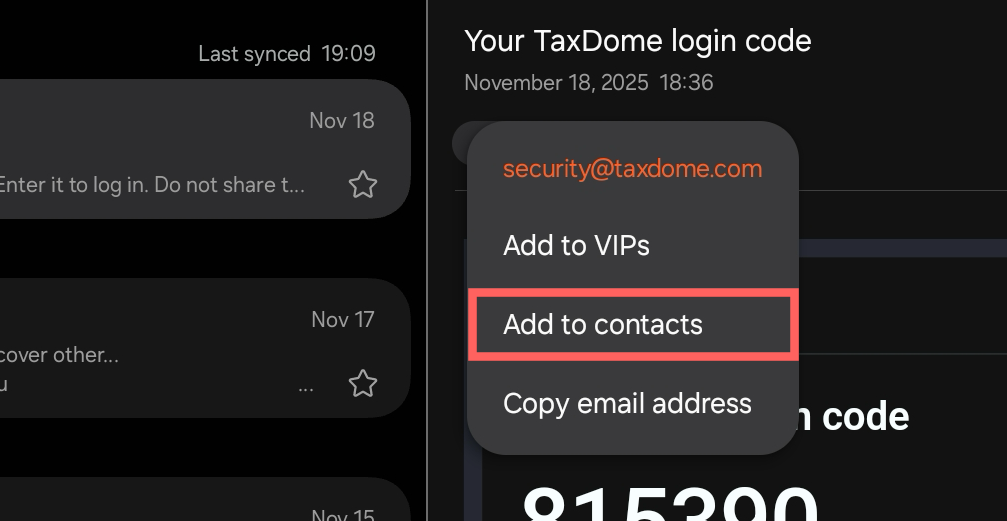This screenshot has height=521, width=1007.
Task: Open the 'Enter it to log in' email preview
Action: click(x=150, y=185)
